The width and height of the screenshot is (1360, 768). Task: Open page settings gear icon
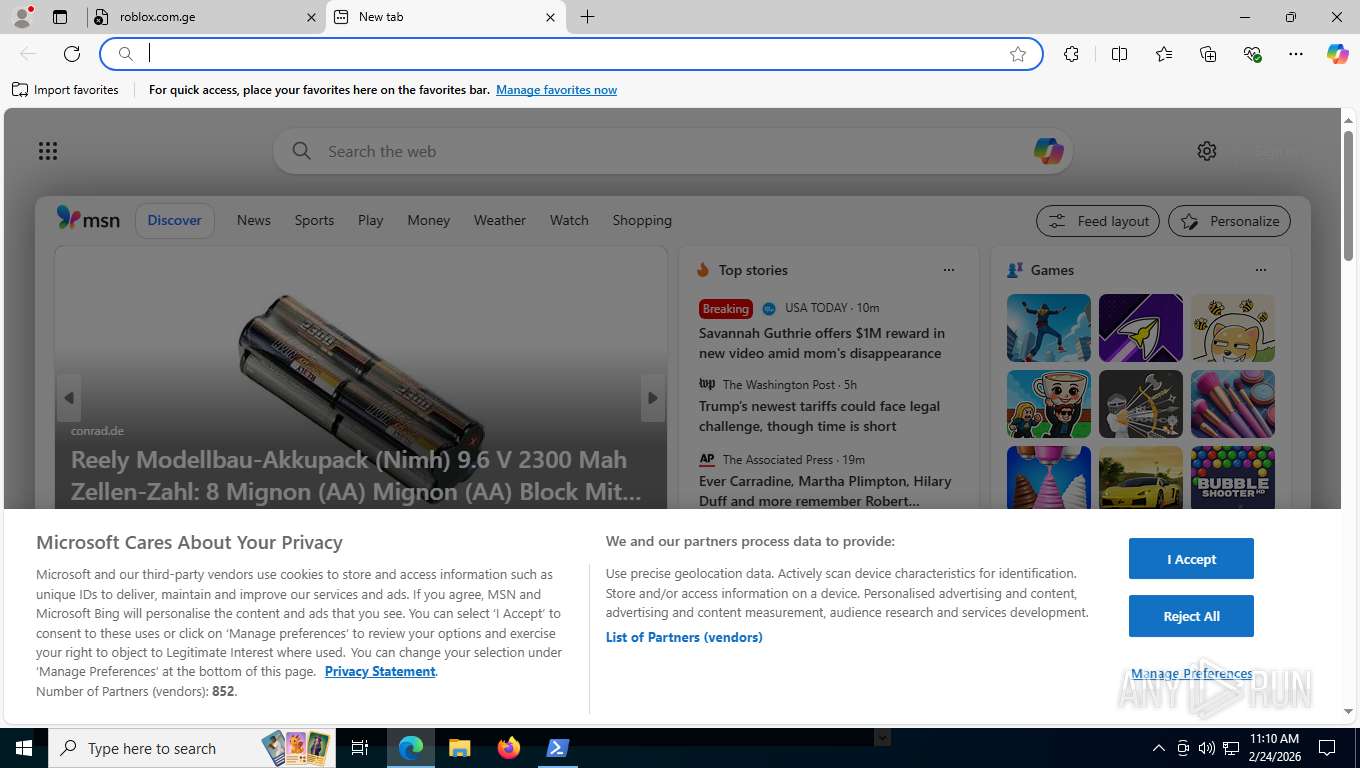click(1207, 151)
